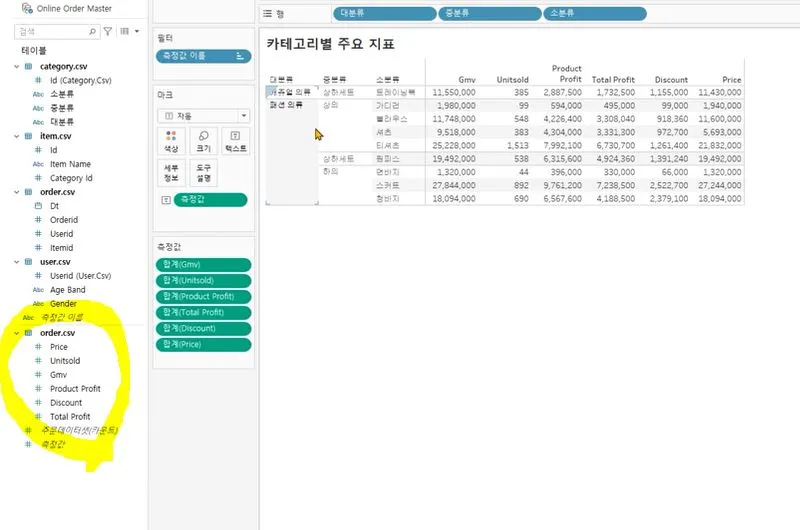Viewport: 800px width, 530px height.
Task: Click the 소분류 pill on rows shelf
Action: pos(595,14)
